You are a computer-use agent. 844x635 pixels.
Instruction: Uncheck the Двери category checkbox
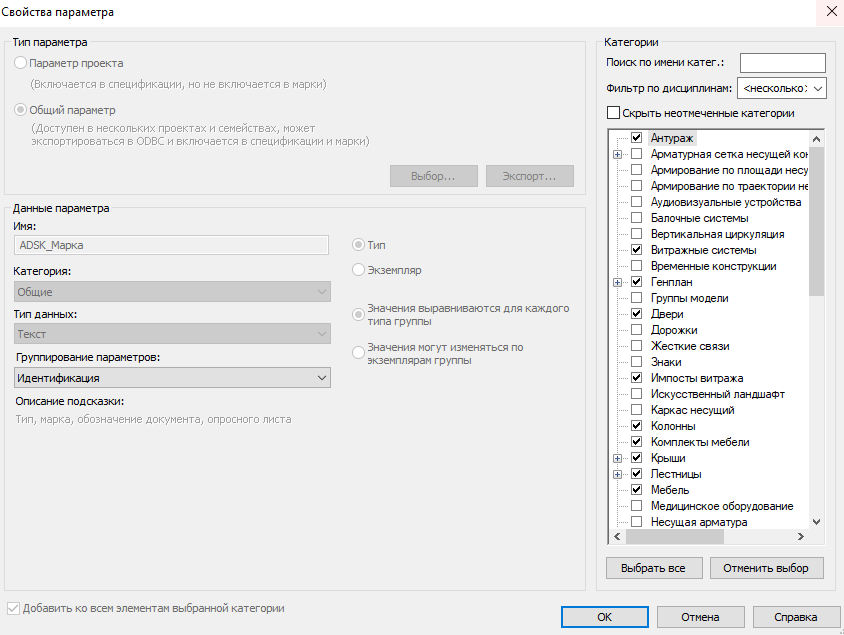636,314
